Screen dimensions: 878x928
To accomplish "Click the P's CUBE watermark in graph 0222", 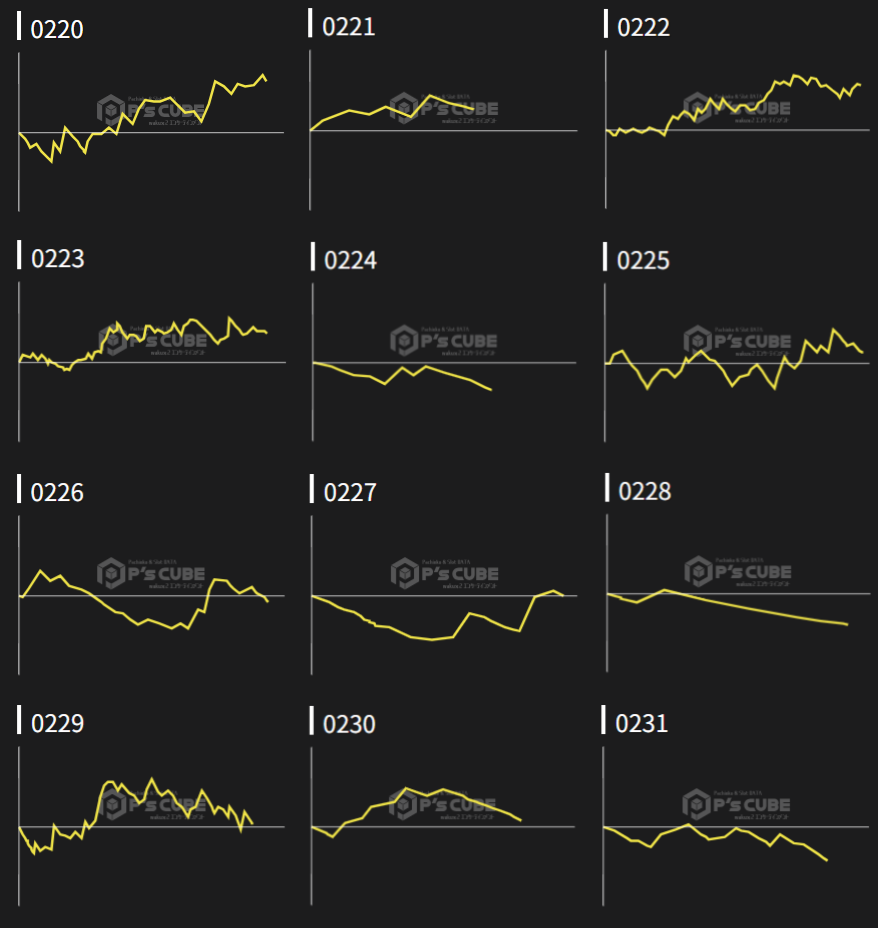I will [x=738, y=107].
